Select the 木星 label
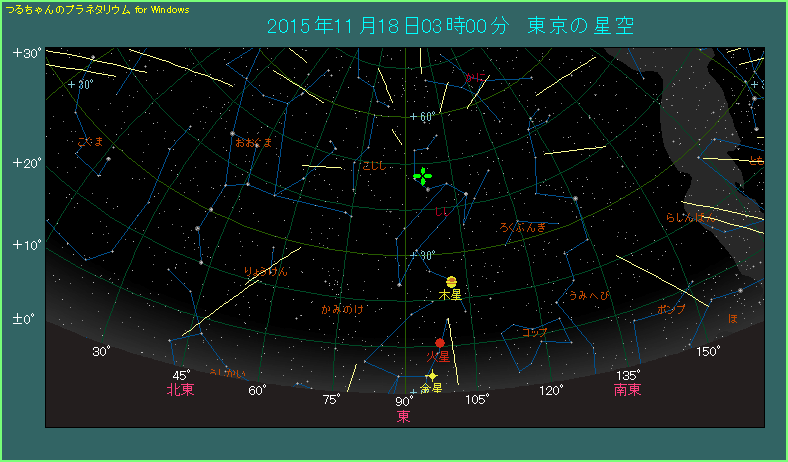The width and height of the screenshot is (788, 462). tap(450, 296)
